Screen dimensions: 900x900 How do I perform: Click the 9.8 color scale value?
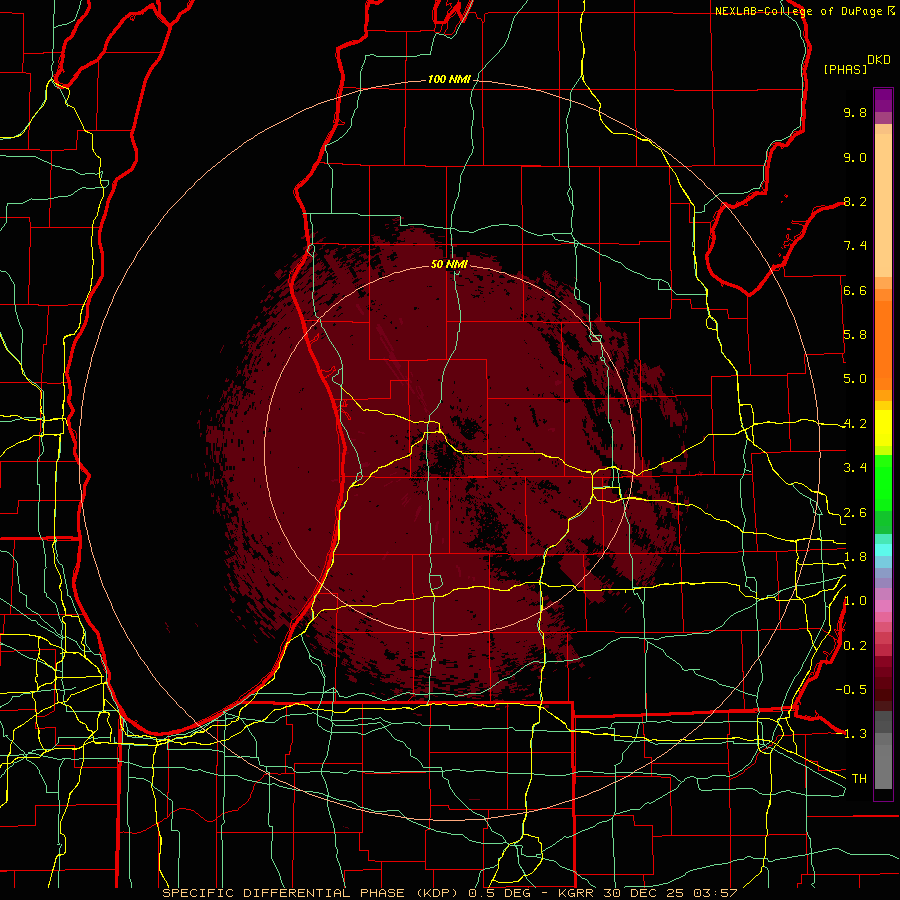855,112
